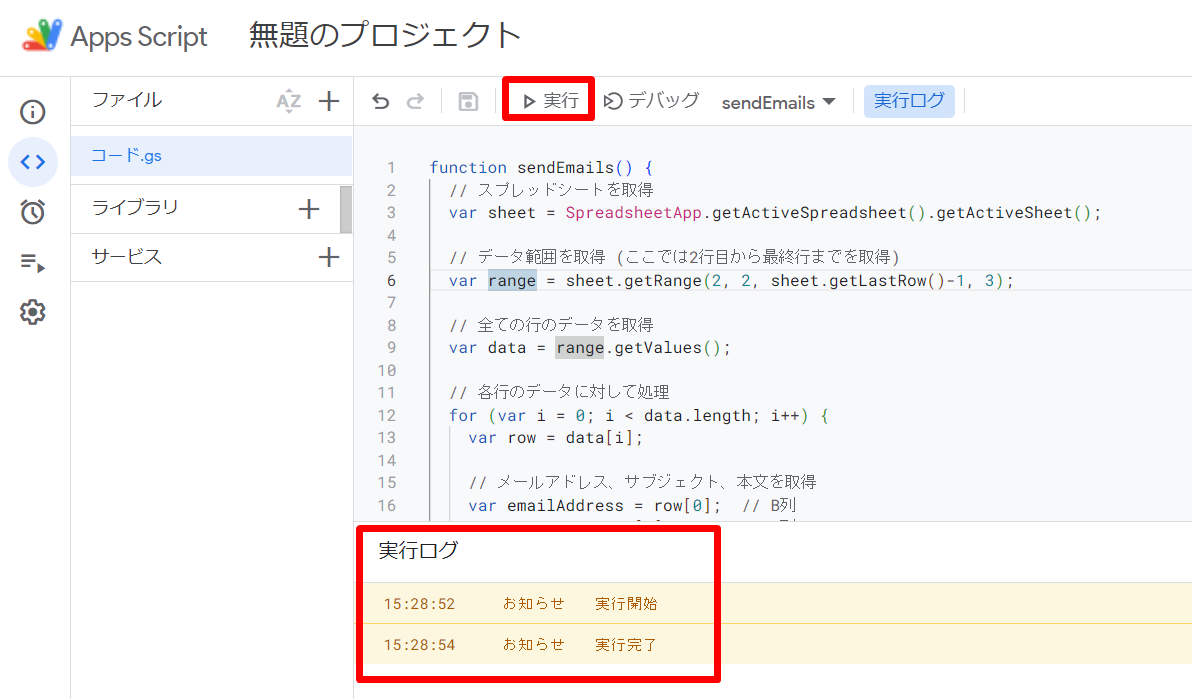Screen dimensions: 1192x699
Task: Click line number 12 in gutter
Action: [387, 415]
